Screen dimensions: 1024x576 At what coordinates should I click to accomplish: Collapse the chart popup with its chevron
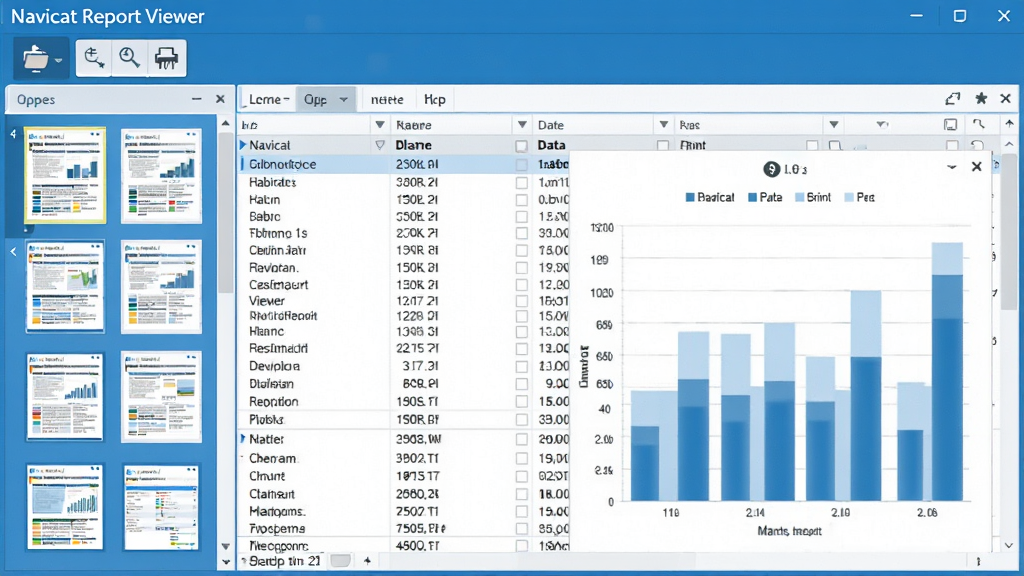click(x=952, y=167)
